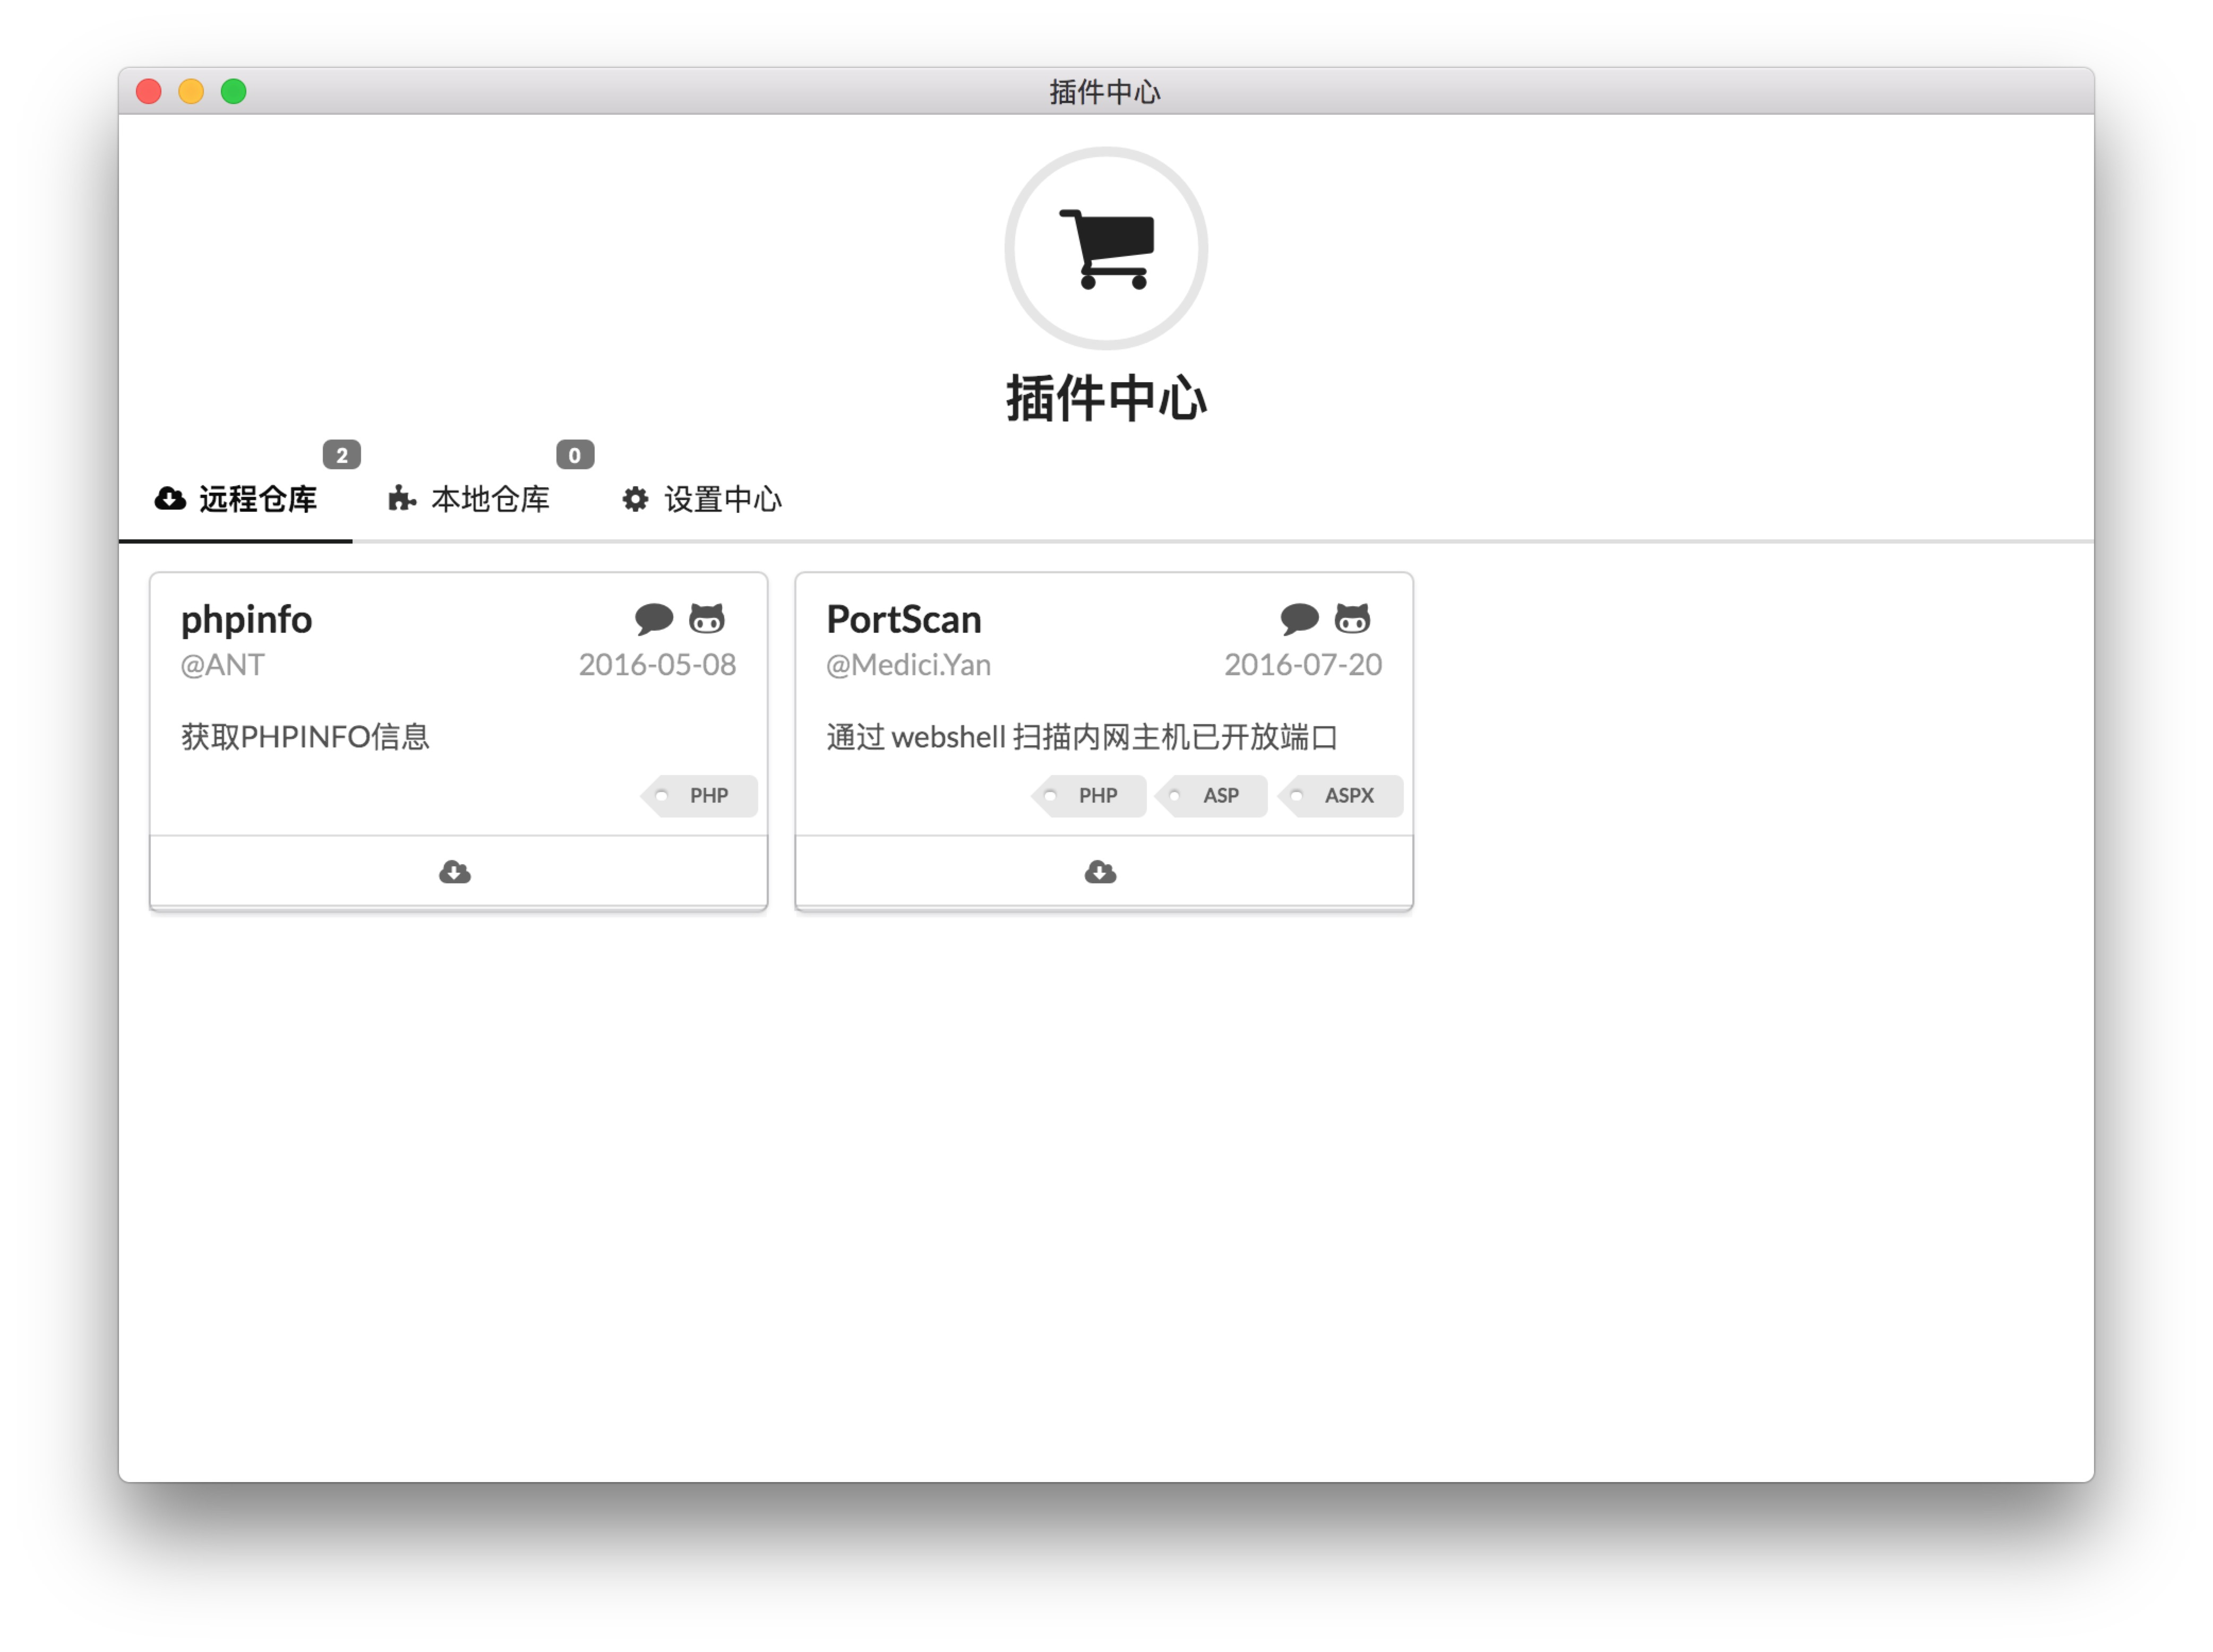The height and width of the screenshot is (1652, 2213).
Task: Click the @Medici.Yan author name
Action: coord(908,665)
